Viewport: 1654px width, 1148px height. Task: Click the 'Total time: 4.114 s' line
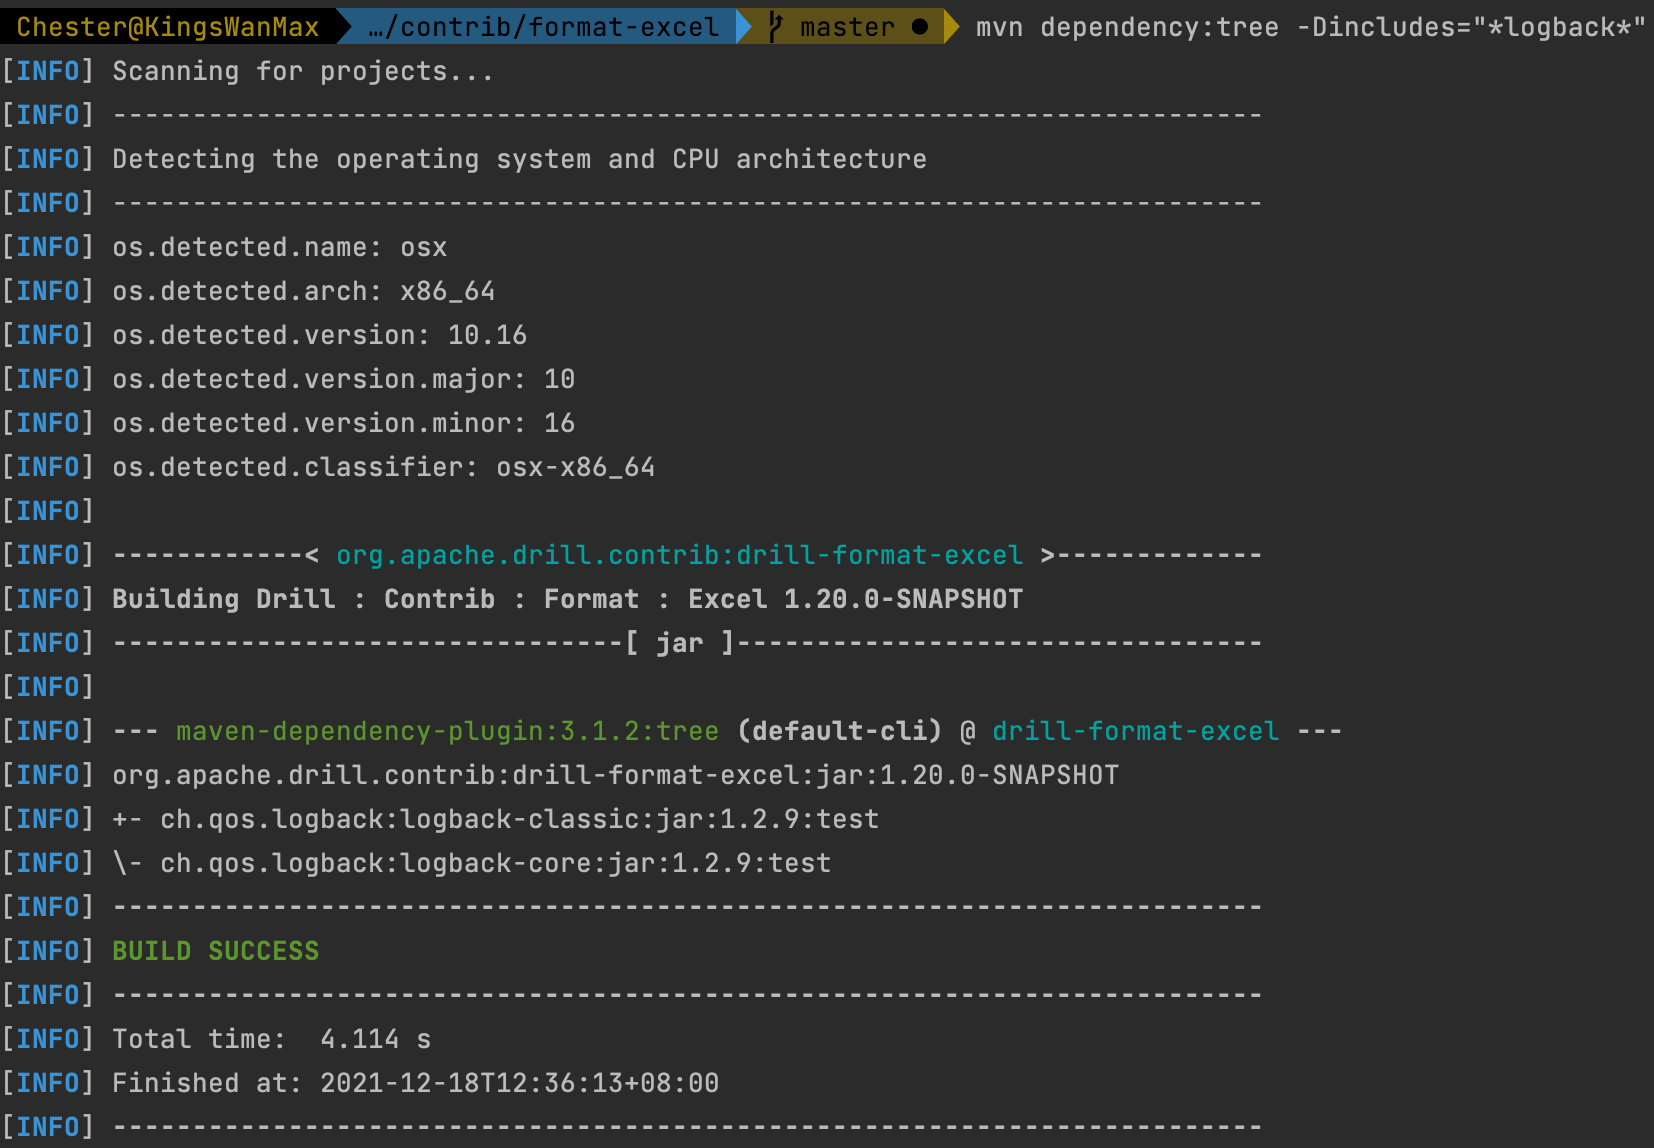click(x=271, y=1039)
